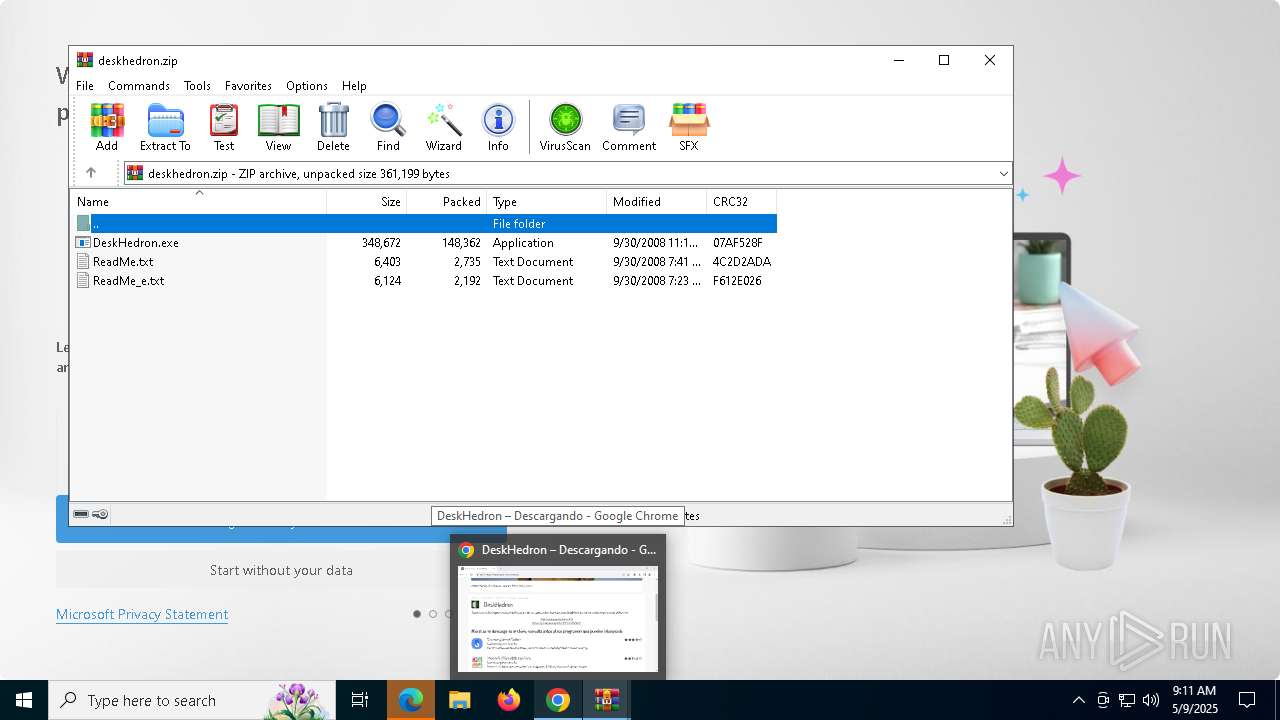Open Windows Start menu
This screenshot has height=720, width=1280.
[x=24, y=700]
